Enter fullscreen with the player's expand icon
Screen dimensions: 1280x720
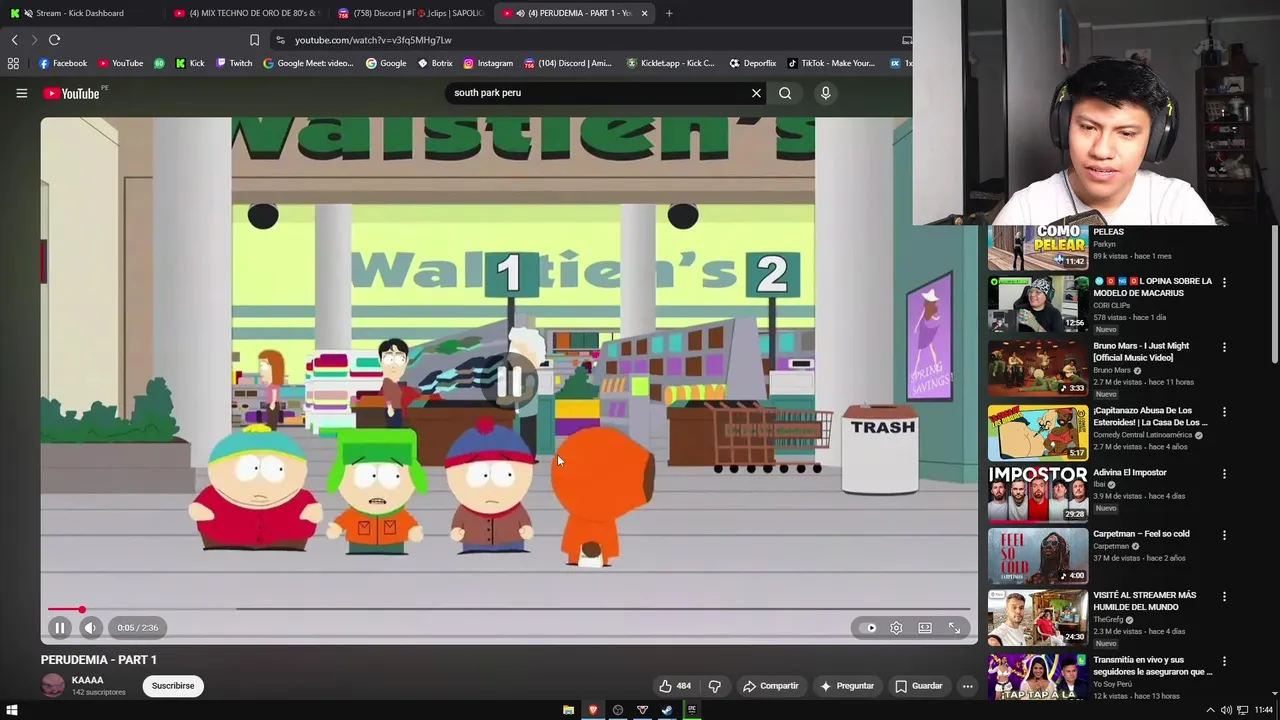[954, 628]
